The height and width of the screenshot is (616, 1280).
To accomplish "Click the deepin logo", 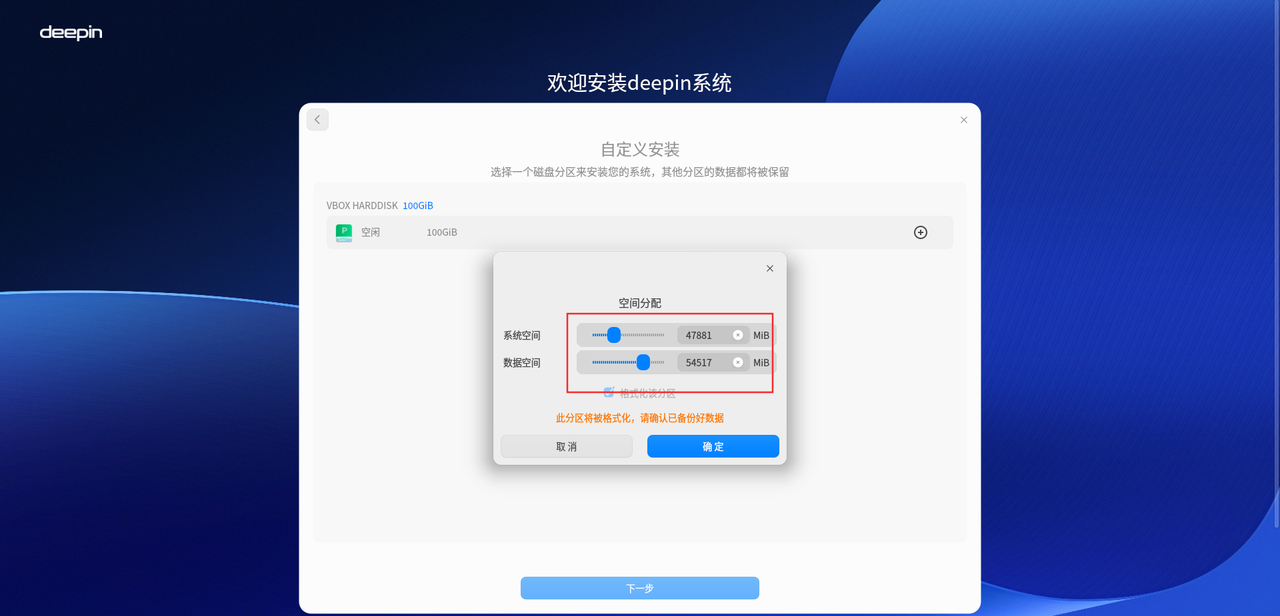I will click(71, 33).
